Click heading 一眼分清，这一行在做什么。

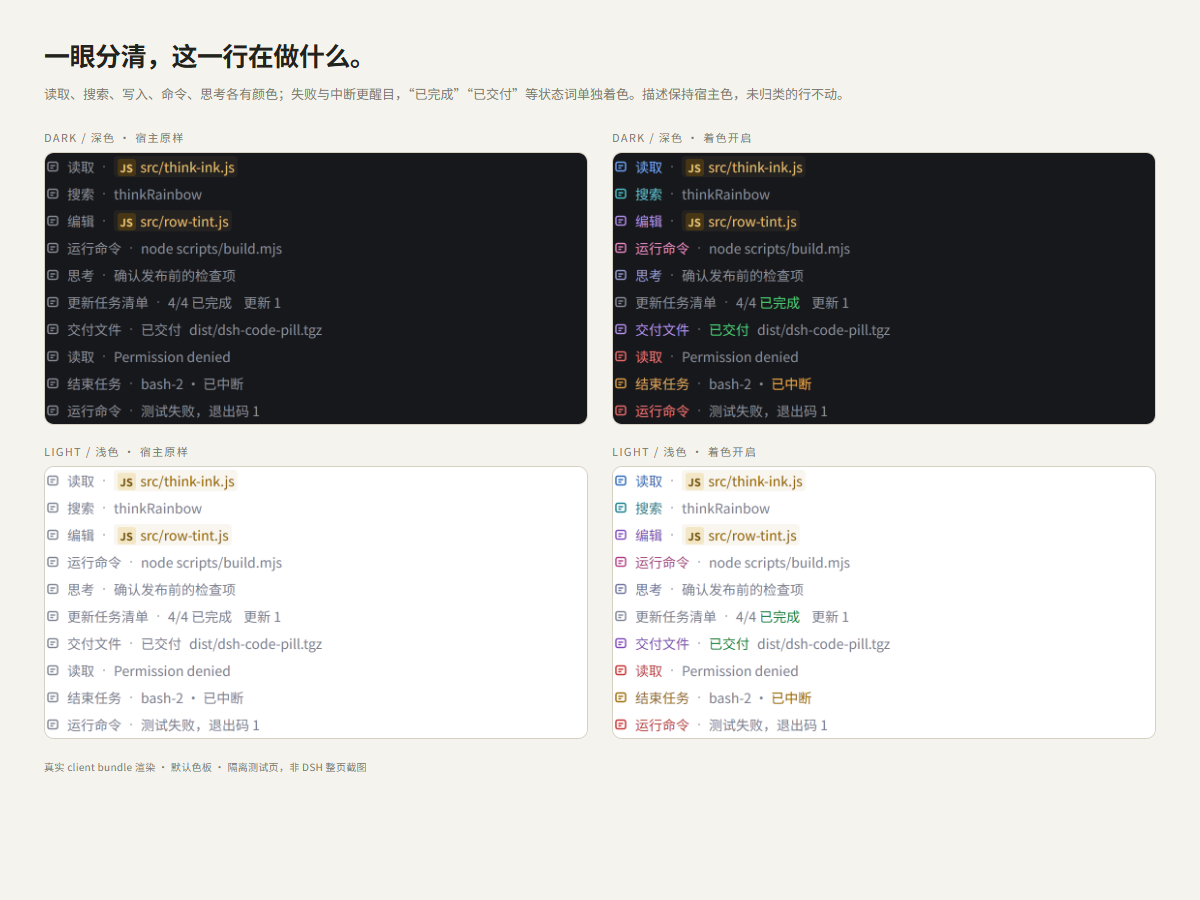pos(204,56)
